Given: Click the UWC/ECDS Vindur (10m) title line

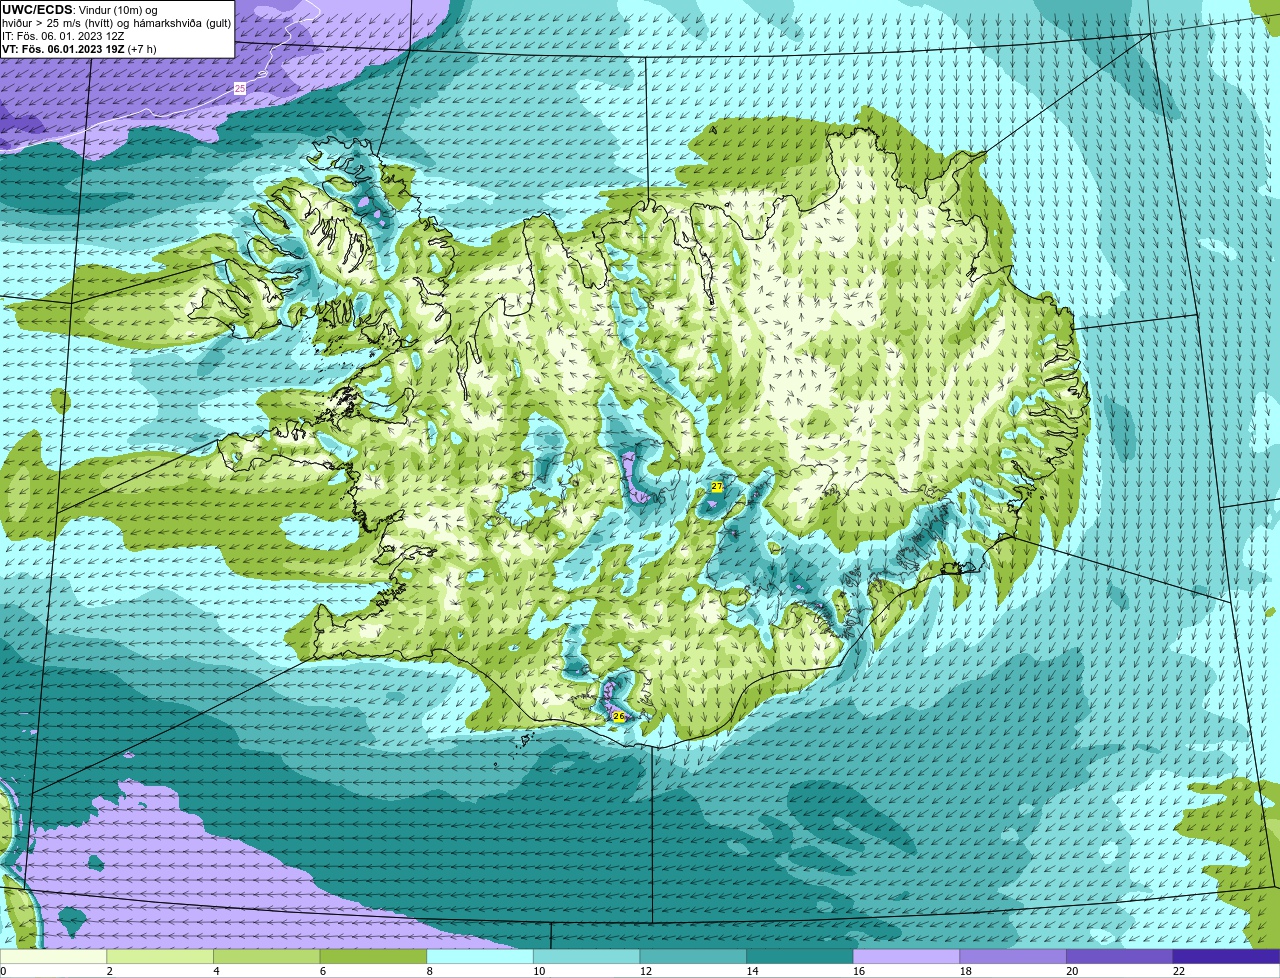Looking at the screenshot, I should click(80, 10).
